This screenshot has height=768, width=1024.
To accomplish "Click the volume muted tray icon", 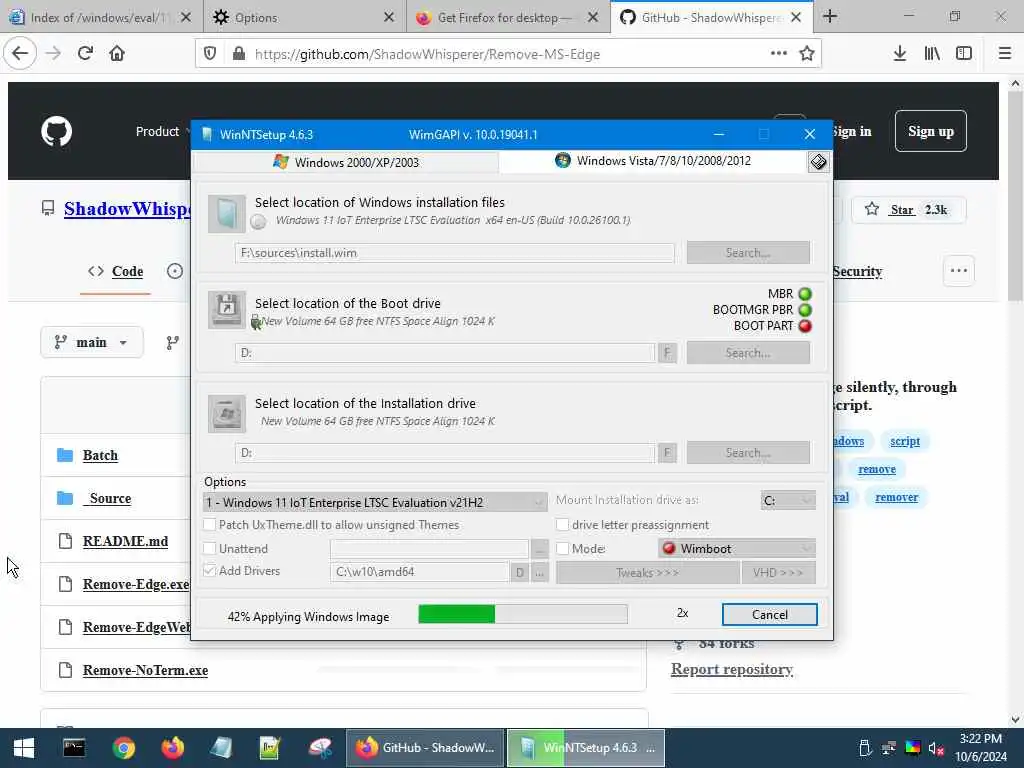I will click(x=936, y=748).
